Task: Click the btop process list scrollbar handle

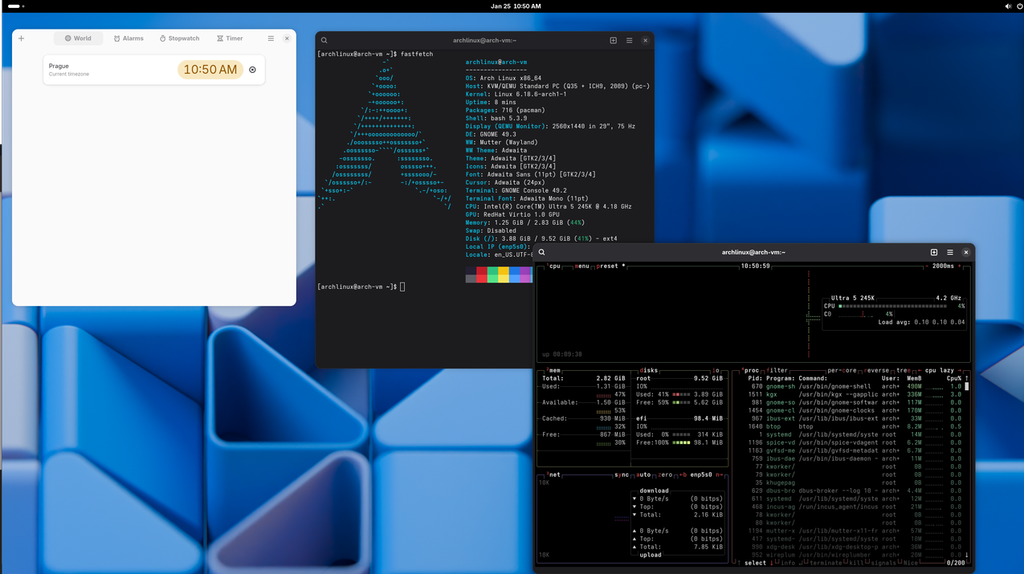Action: pyautogui.click(x=967, y=387)
